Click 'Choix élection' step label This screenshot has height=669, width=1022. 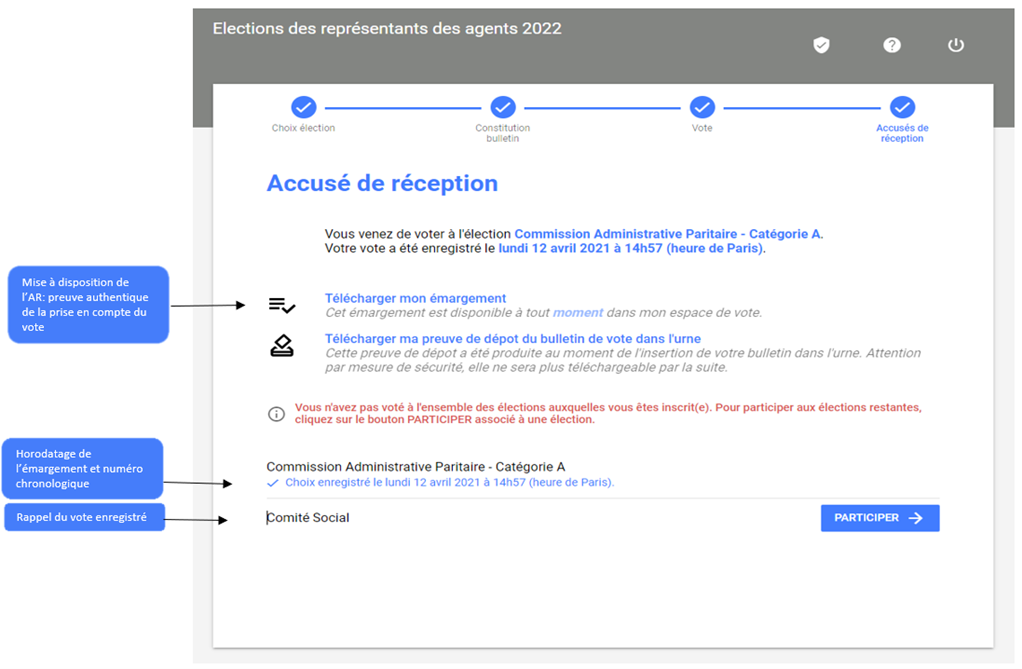pyautogui.click(x=303, y=128)
